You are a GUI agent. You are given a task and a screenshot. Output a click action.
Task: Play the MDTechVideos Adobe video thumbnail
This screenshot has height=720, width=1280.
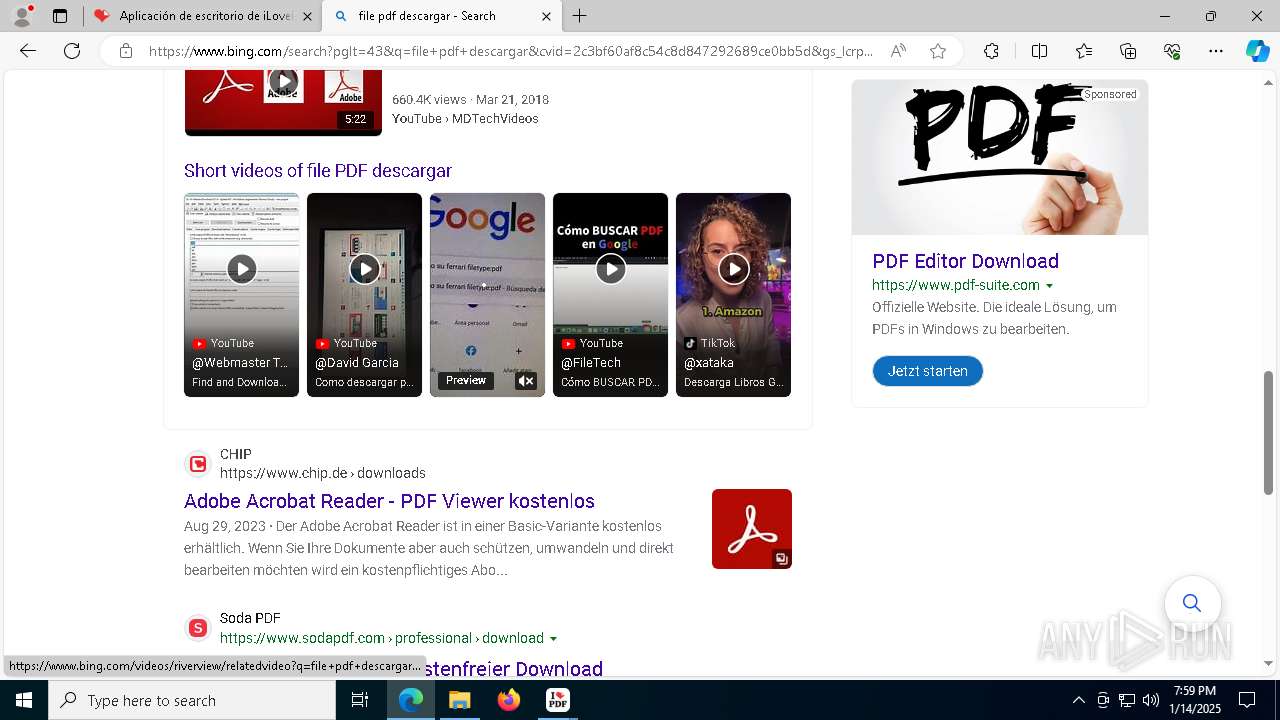(283, 103)
